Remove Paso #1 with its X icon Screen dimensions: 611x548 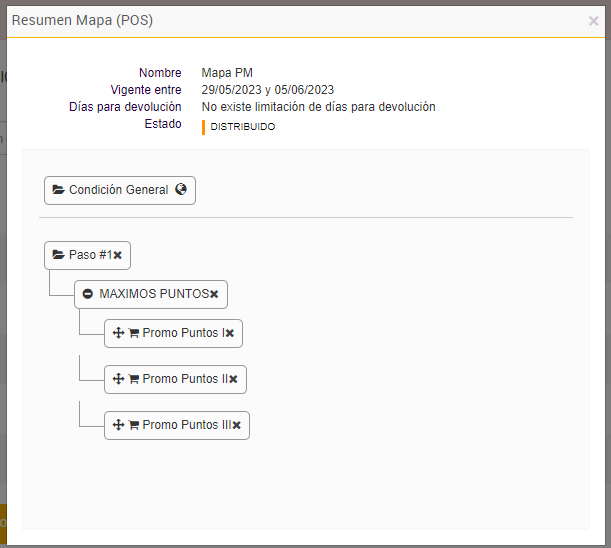pos(117,255)
